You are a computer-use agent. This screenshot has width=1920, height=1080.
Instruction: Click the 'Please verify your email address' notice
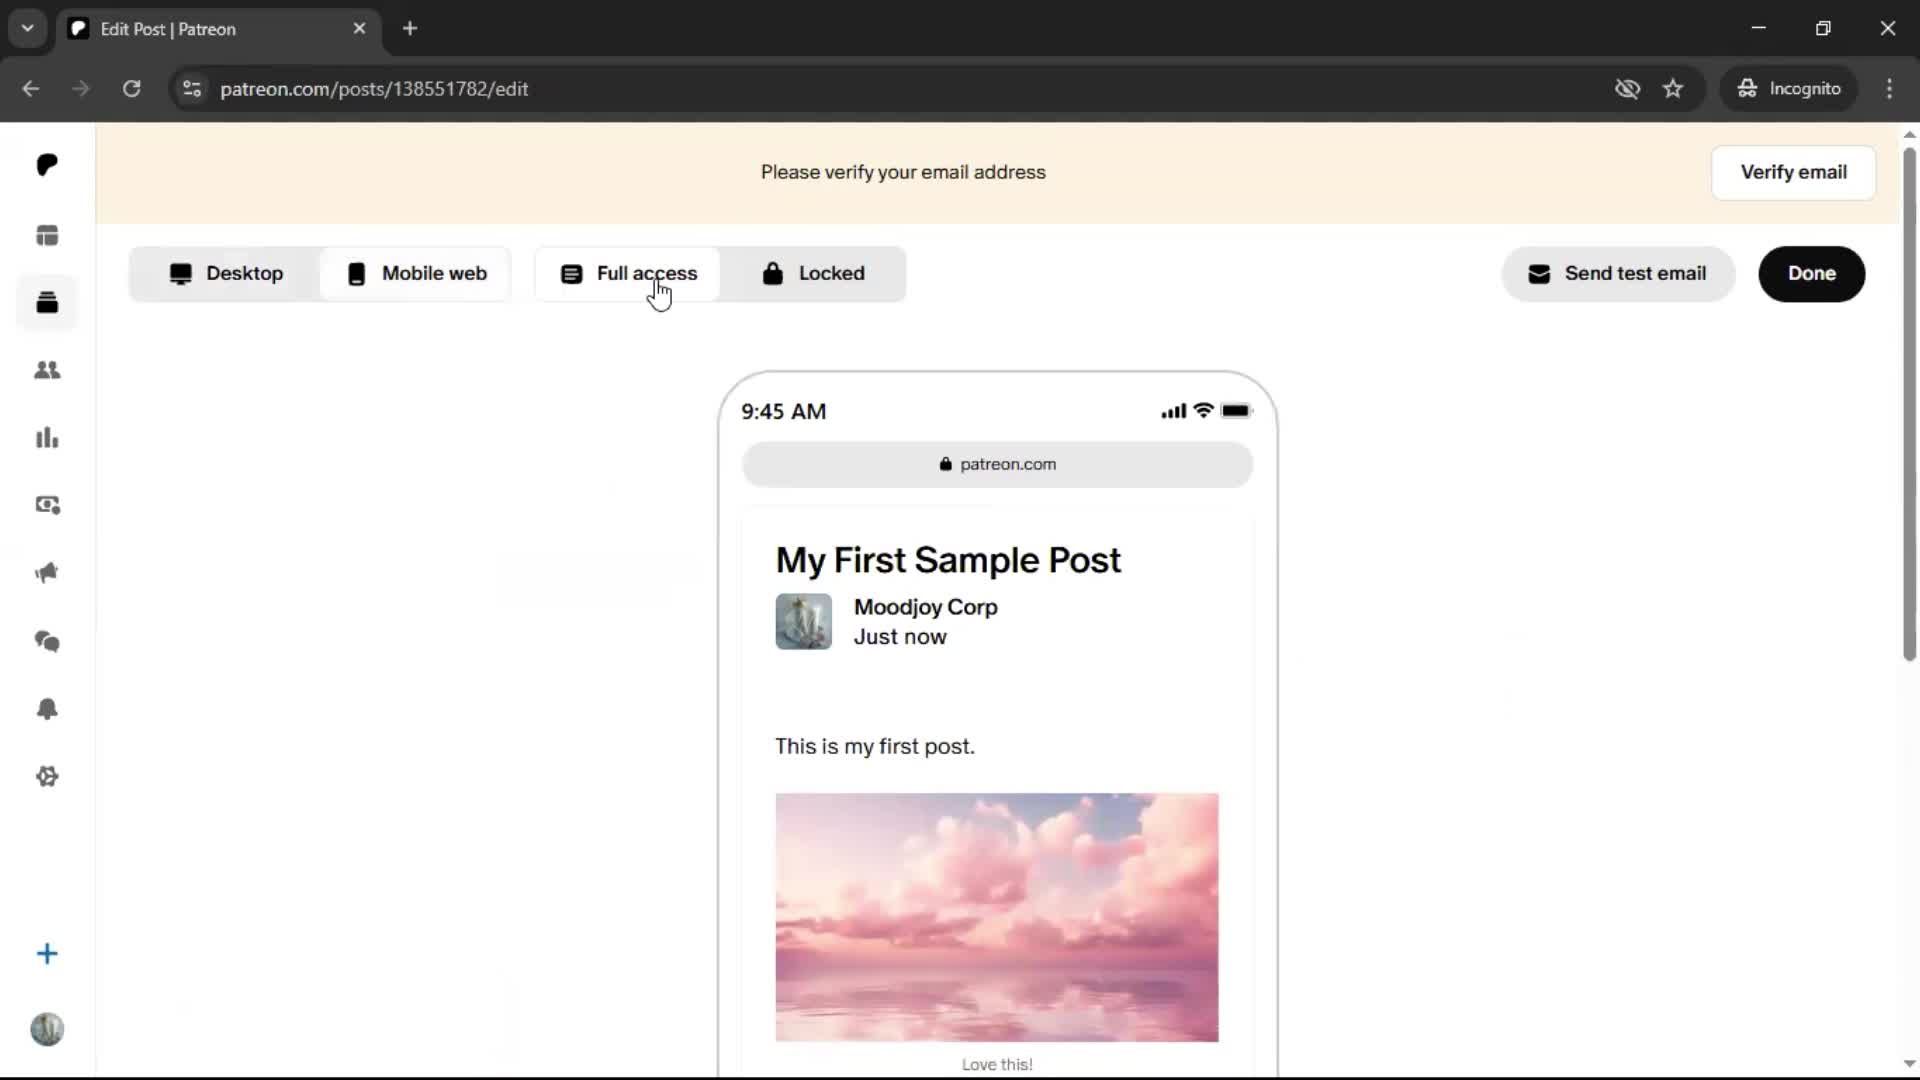pyautogui.click(x=903, y=172)
